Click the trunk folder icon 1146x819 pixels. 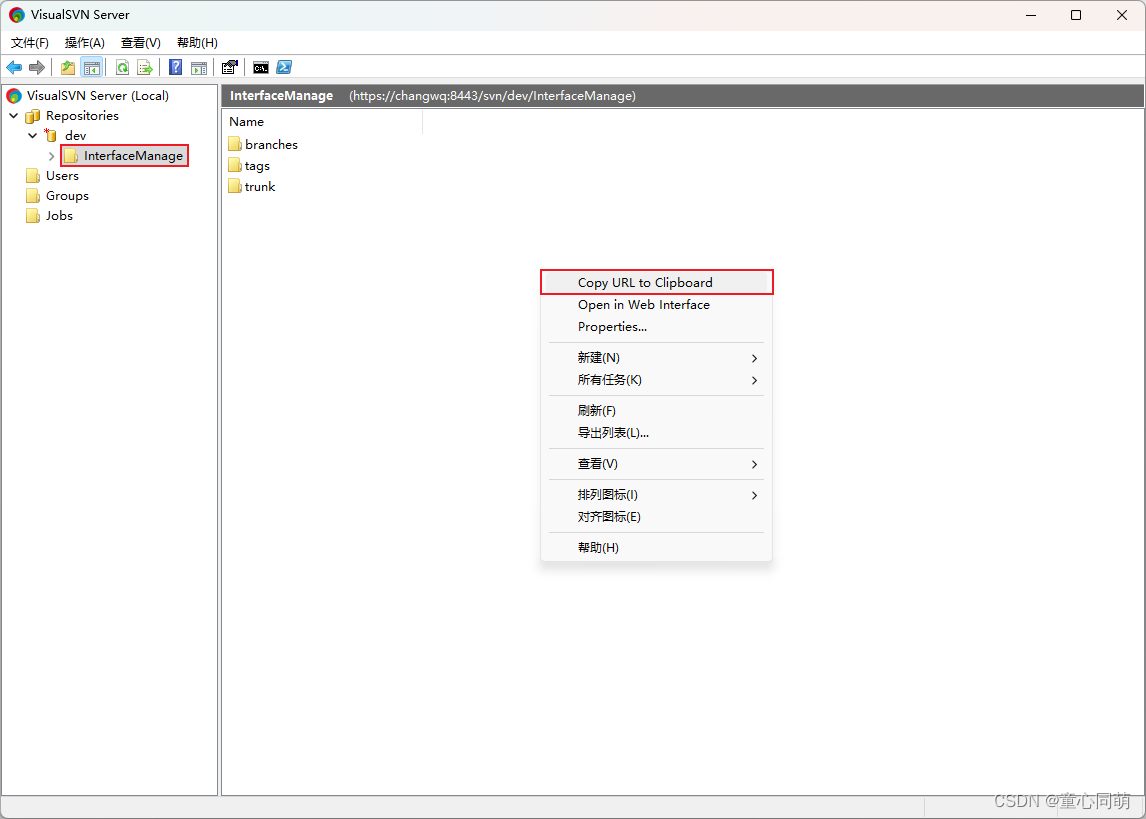tap(235, 186)
